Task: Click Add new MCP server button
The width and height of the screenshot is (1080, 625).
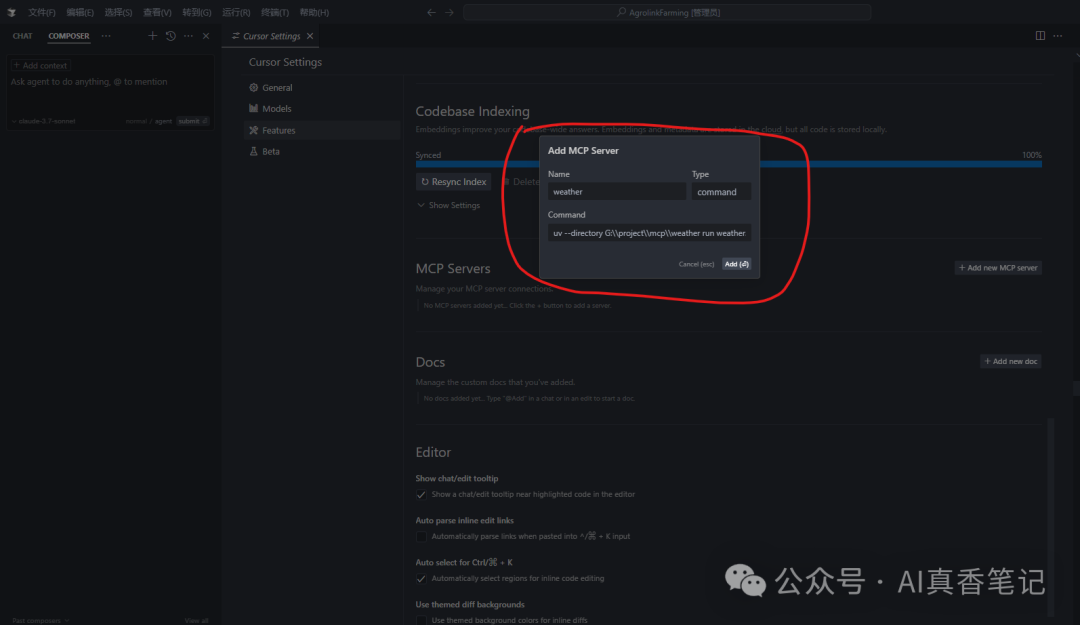Action: 998,268
